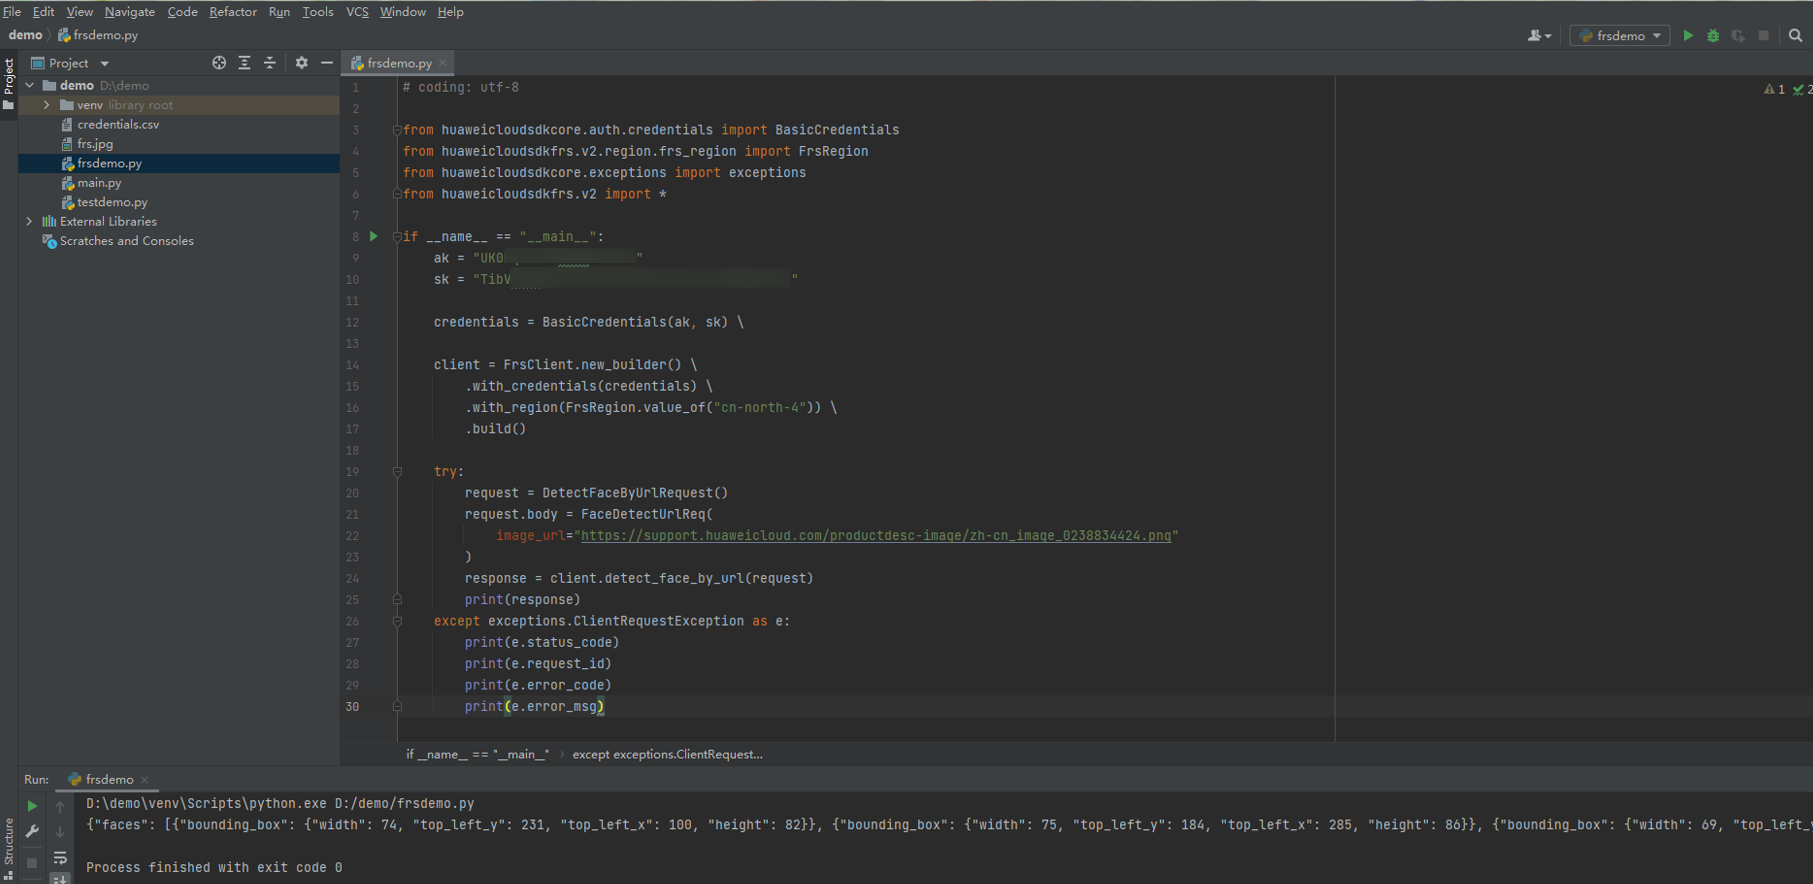Open the VCS menu
This screenshot has height=884, width=1813.
pyautogui.click(x=357, y=12)
